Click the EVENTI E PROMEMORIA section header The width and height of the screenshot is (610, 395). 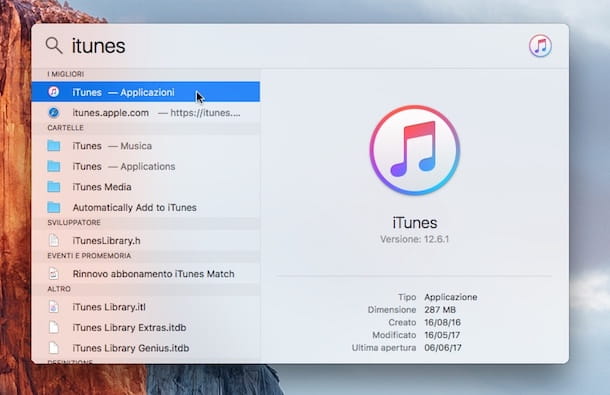tap(89, 256)
